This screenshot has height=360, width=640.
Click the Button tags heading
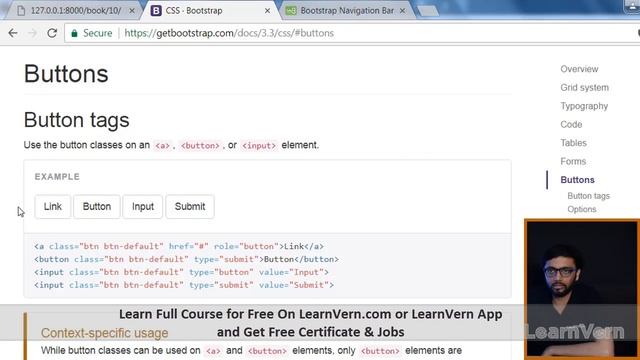tap(76, 120)
